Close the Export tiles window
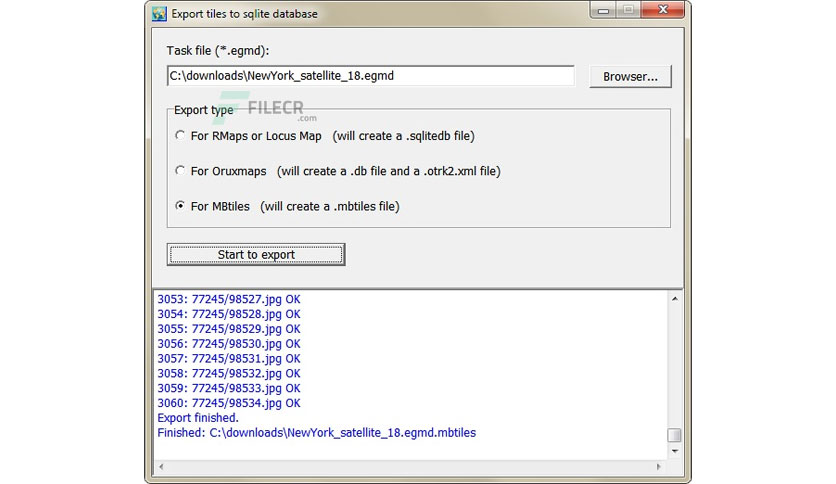Screen dimensions: 836x484 coord(663,10)
